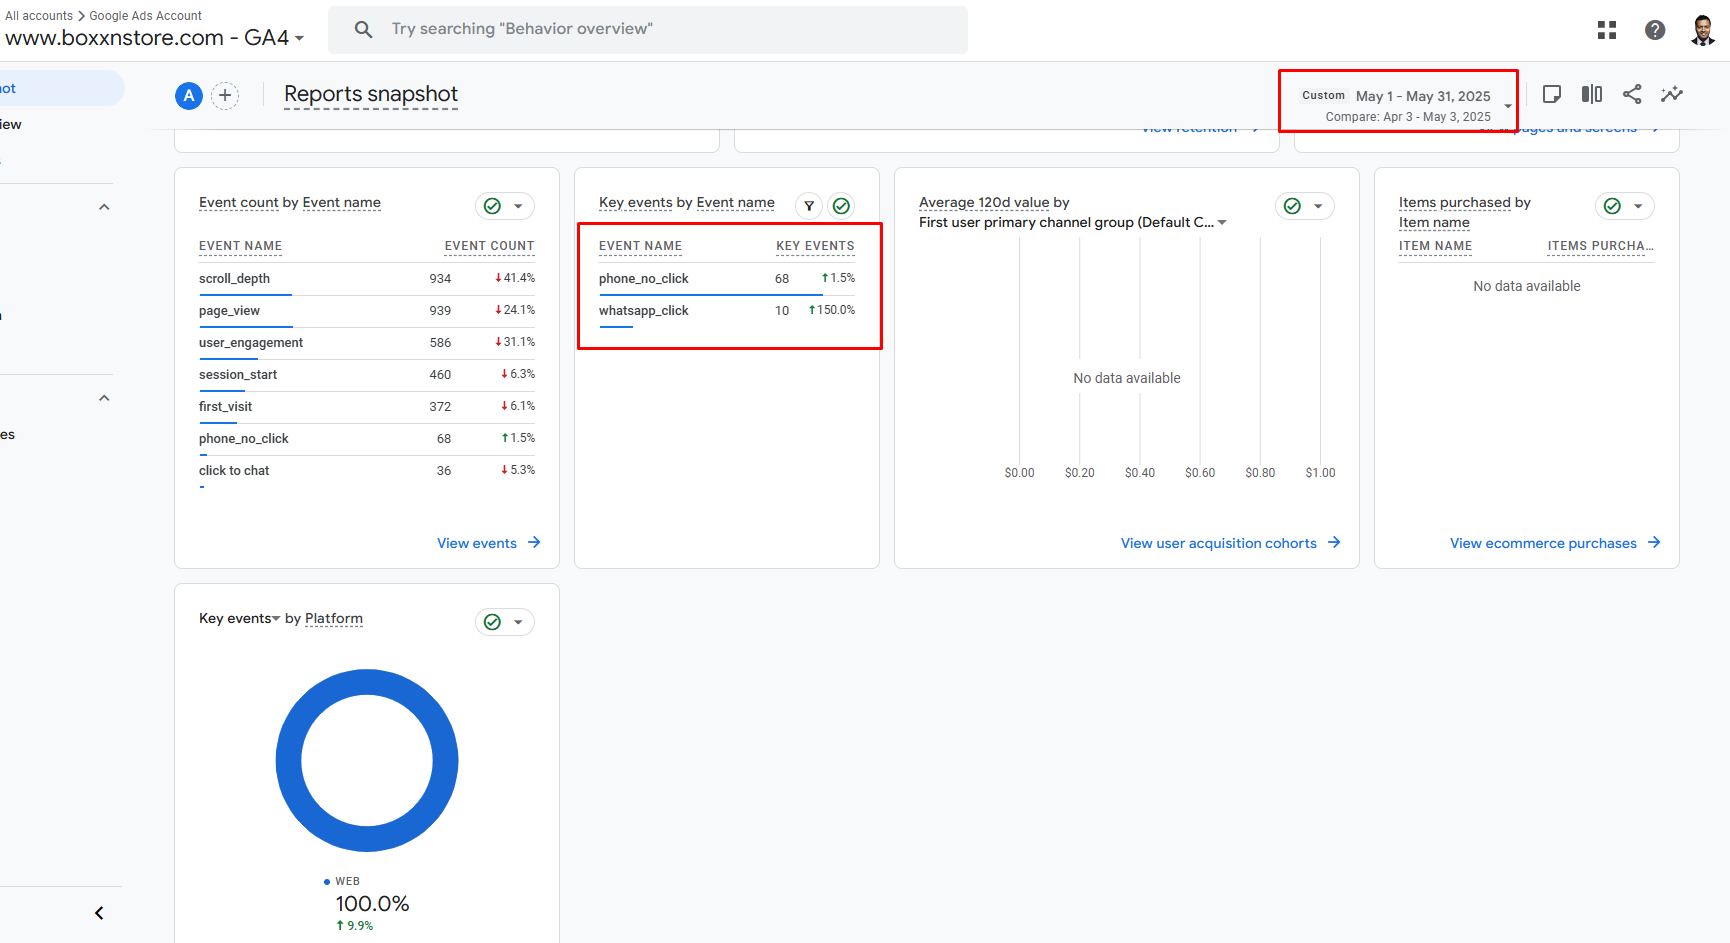This screenshot has width=1730, height=943.
Task: Open the user account avatar
Action: (1703, 30)
